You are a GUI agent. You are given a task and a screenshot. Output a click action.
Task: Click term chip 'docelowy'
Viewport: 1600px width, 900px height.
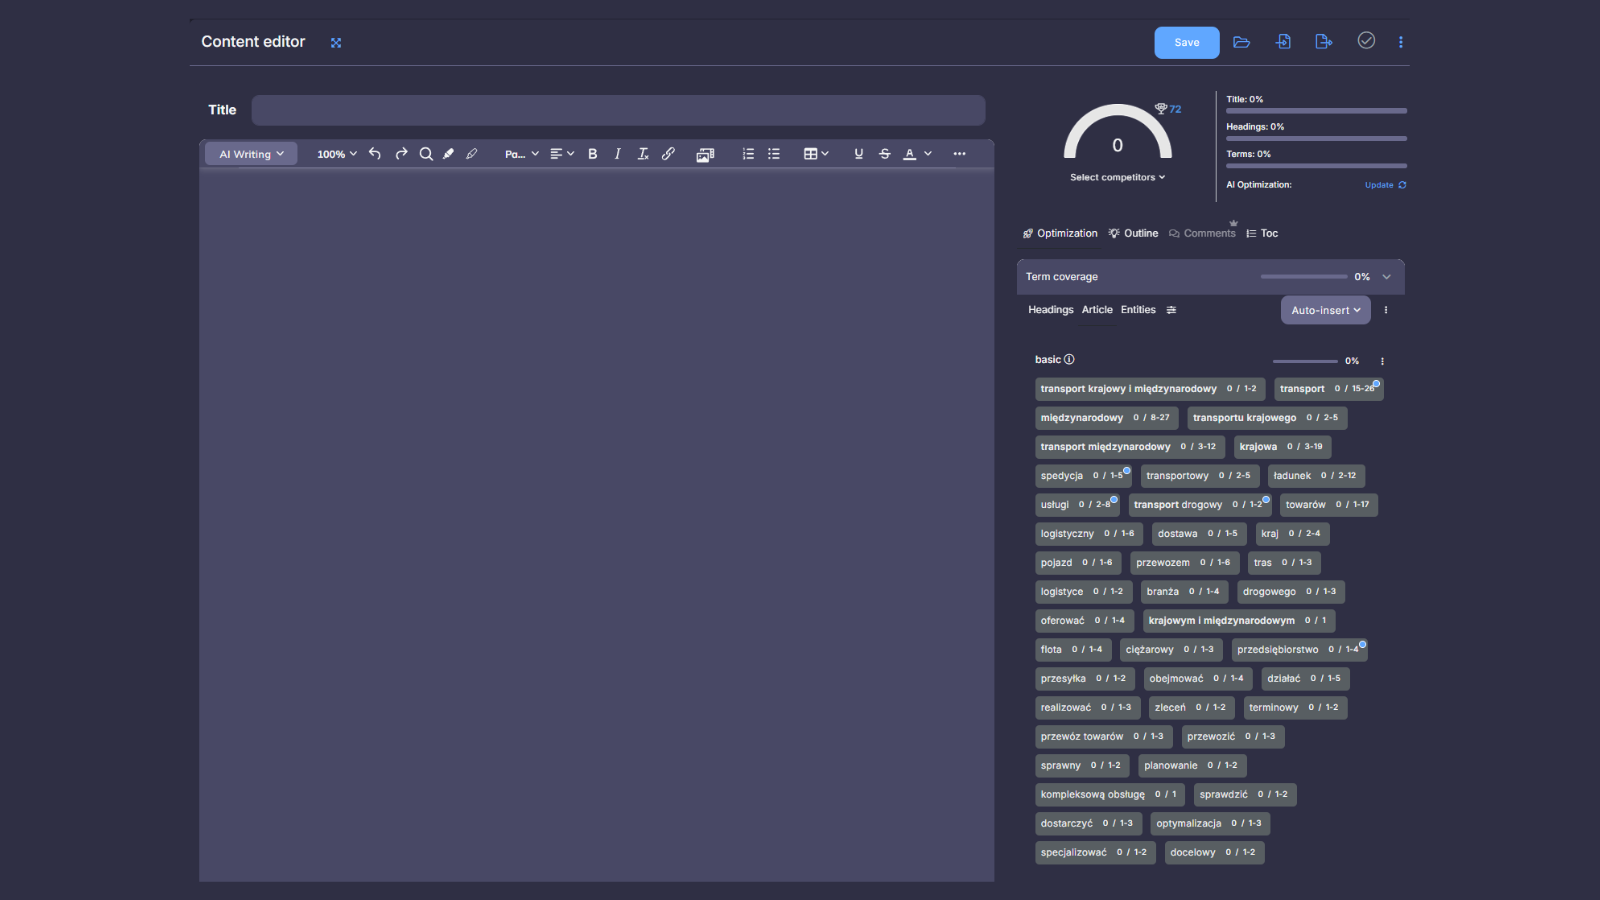(1214, 853)
